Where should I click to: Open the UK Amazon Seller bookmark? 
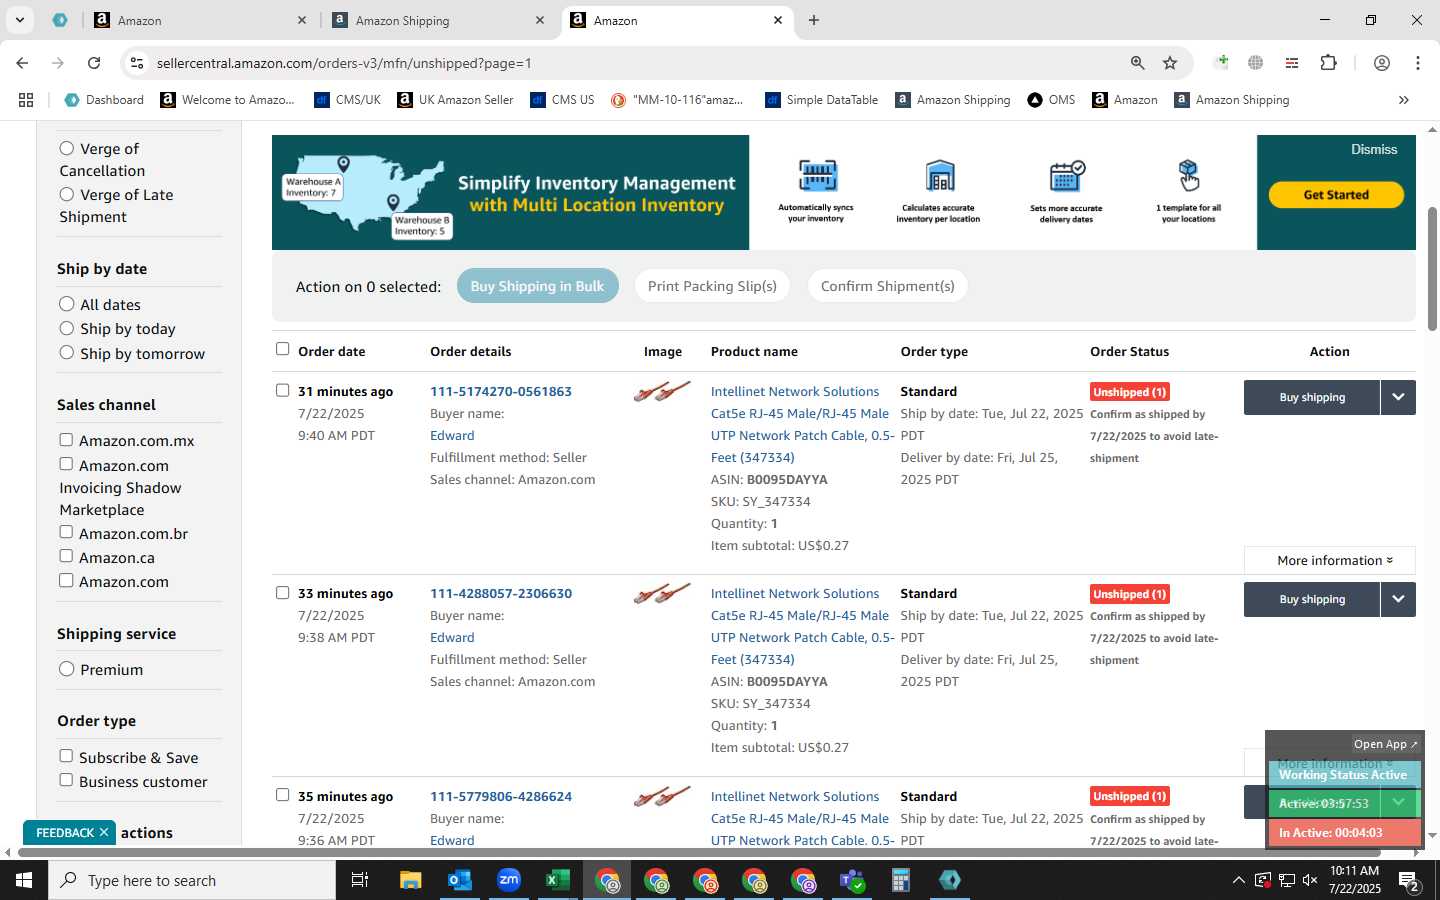pyautogui.click(x=455, y=100)
